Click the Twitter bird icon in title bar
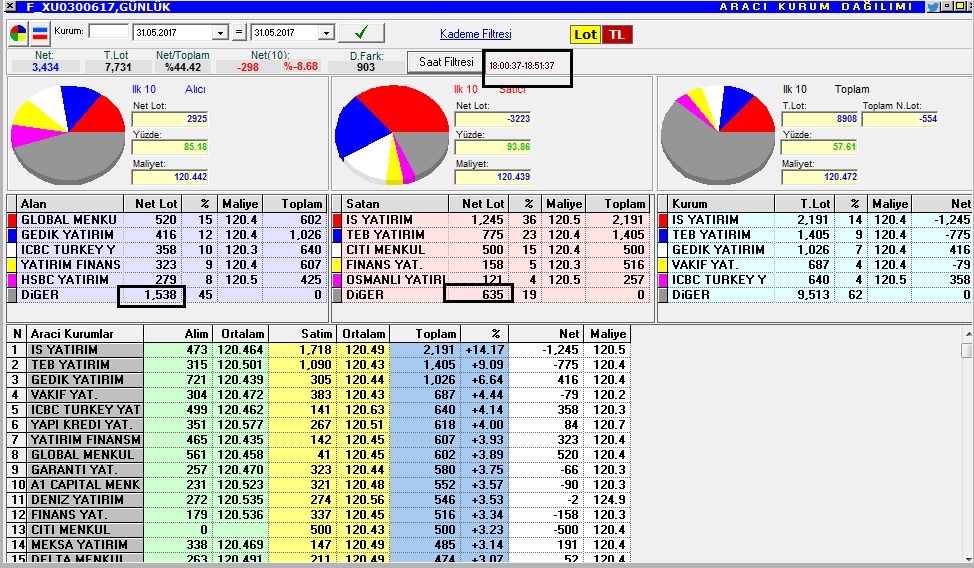Viewport: 974px width, 568px height. pyautogui.click(x=933, y=7)
